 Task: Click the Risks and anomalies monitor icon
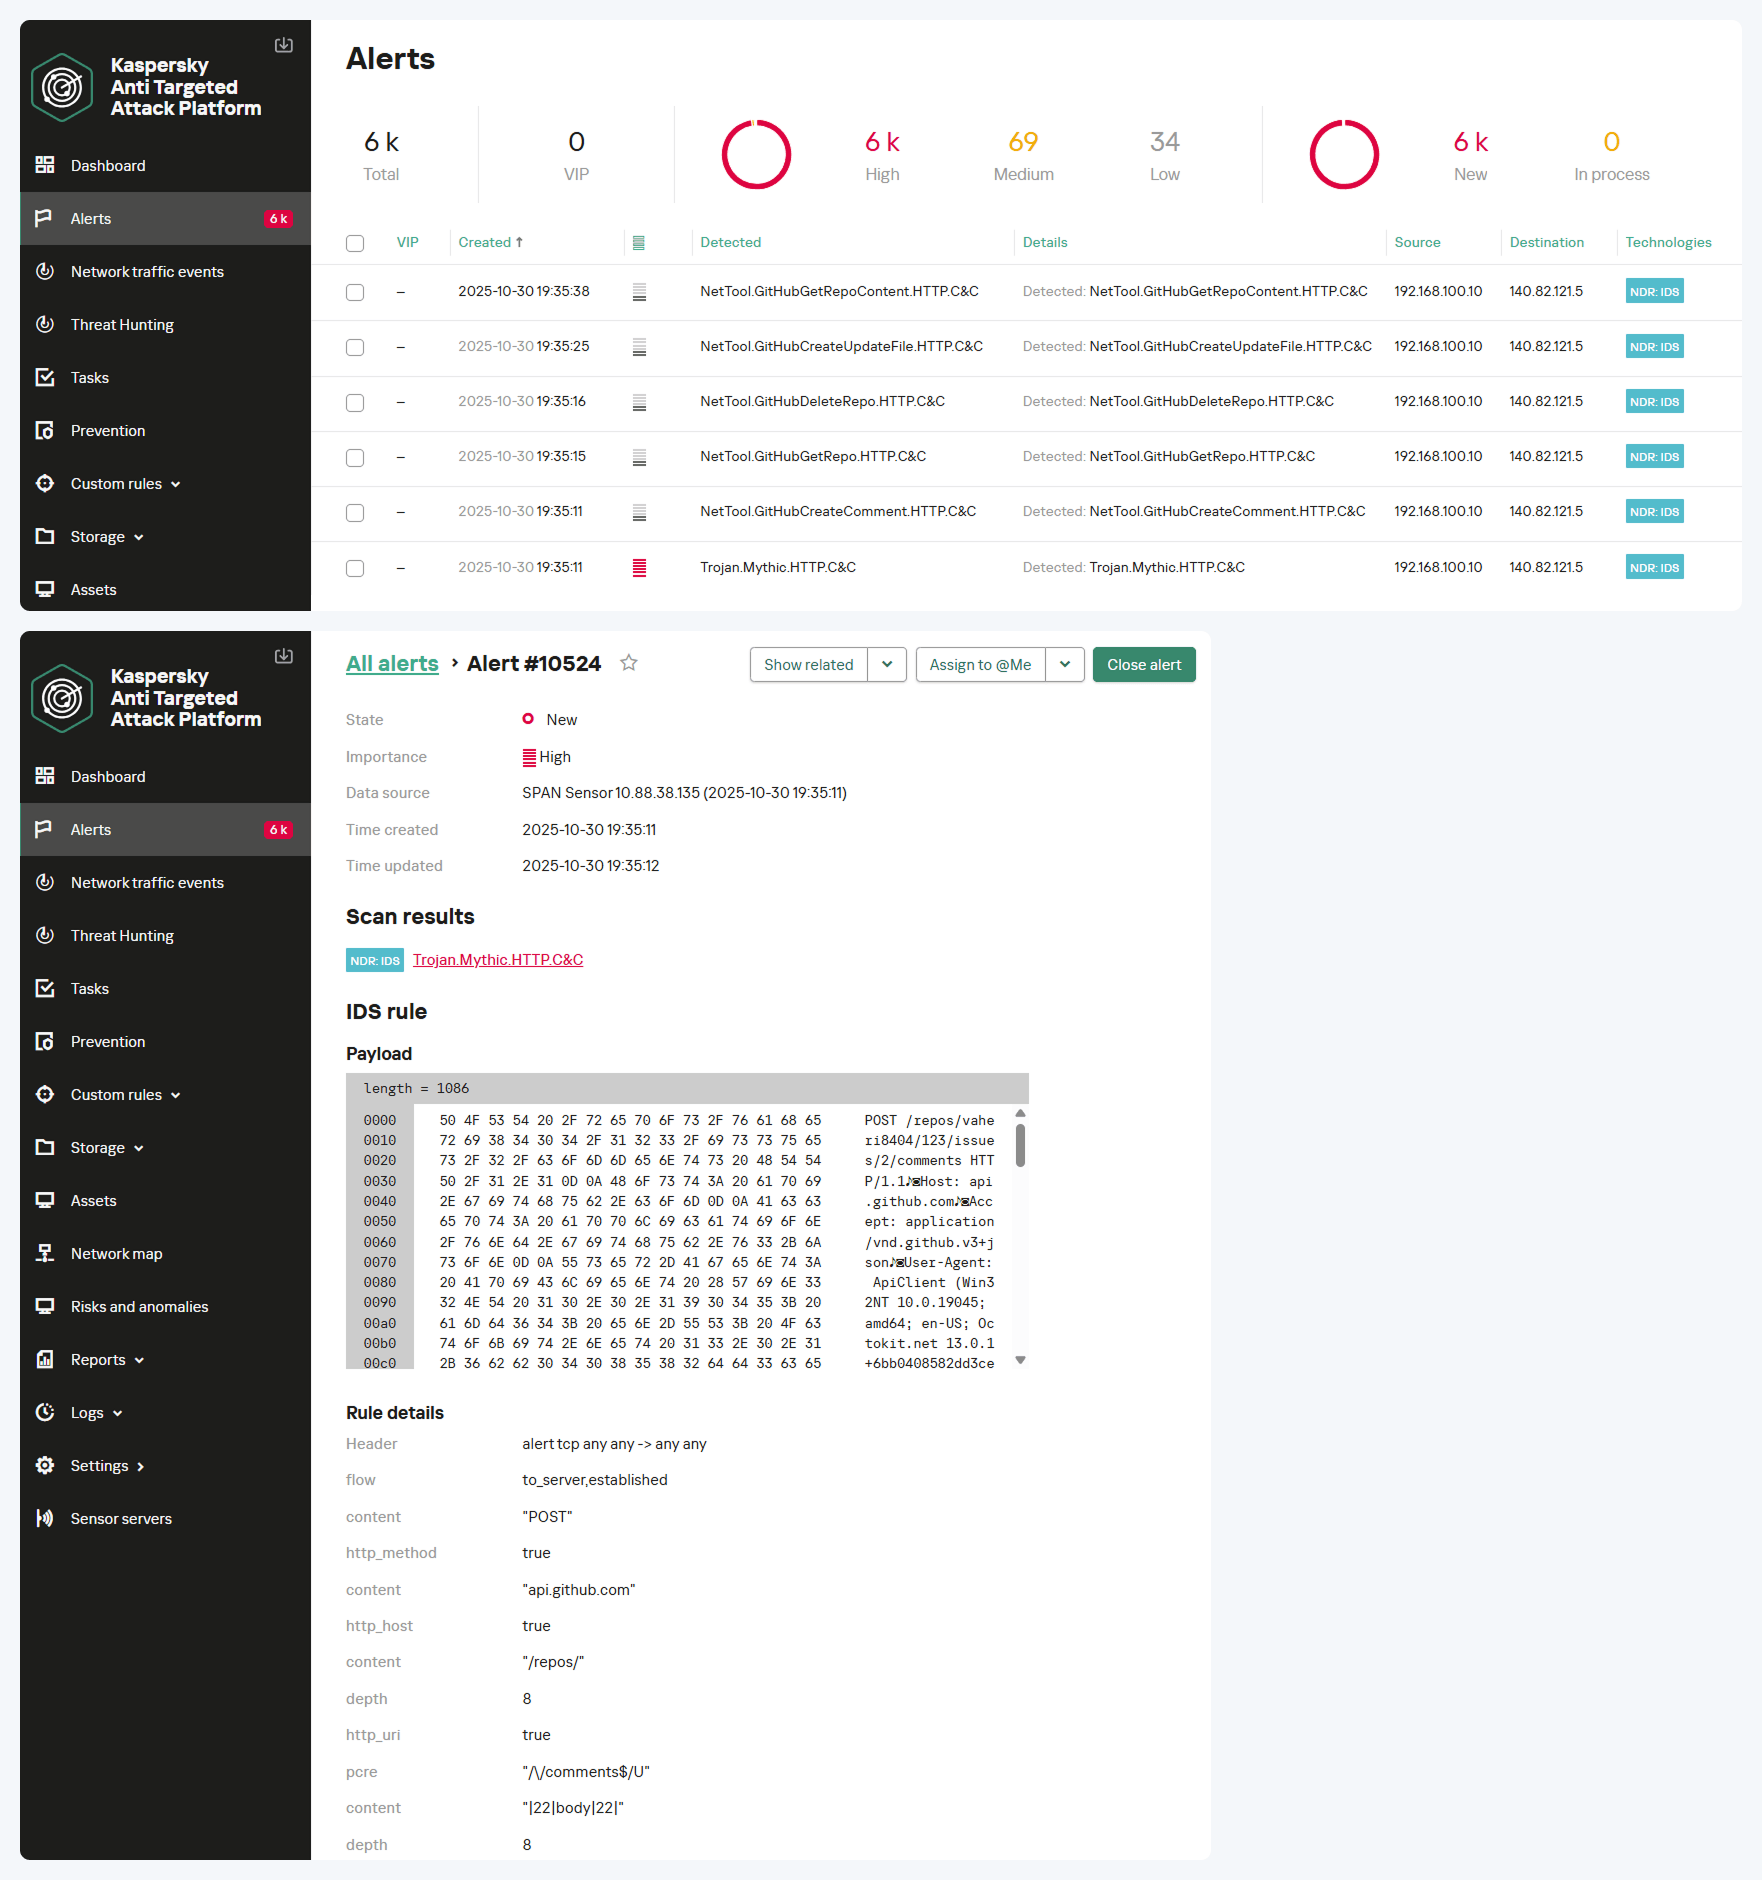click(x=45, y=1306)
